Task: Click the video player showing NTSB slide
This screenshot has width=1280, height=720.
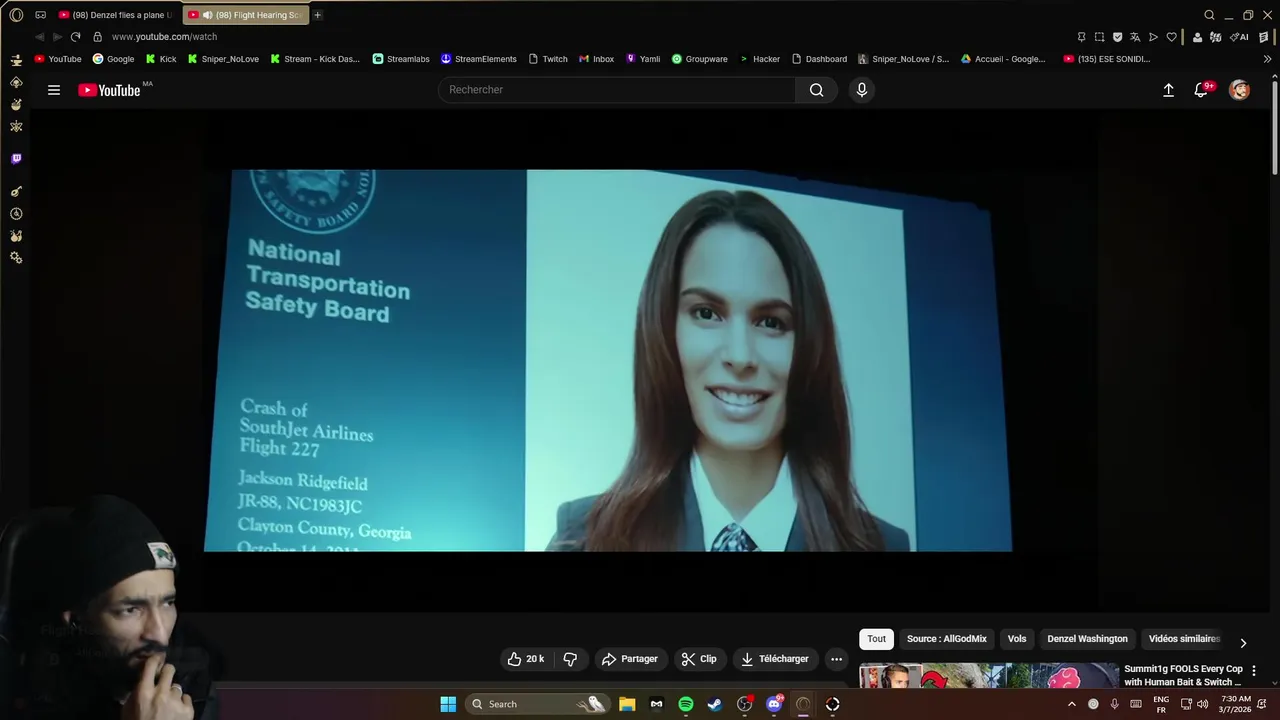Action: click(x=608, y=360)
